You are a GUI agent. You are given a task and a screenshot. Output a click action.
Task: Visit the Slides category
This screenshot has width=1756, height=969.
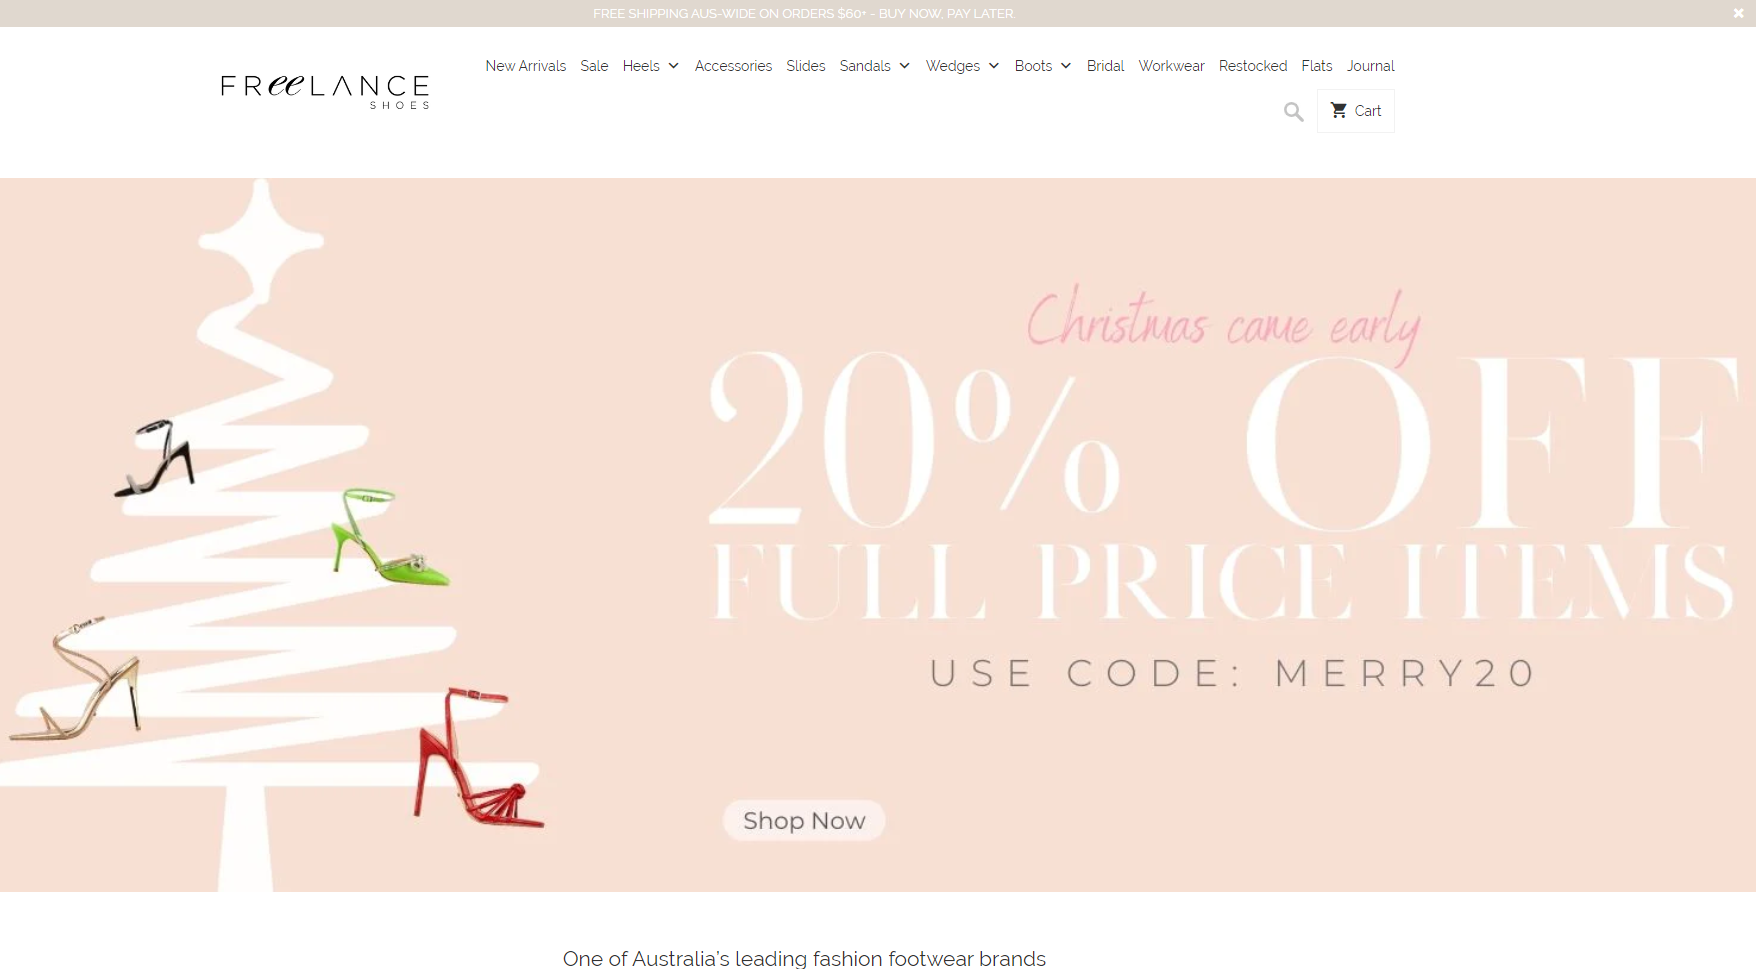806,66
